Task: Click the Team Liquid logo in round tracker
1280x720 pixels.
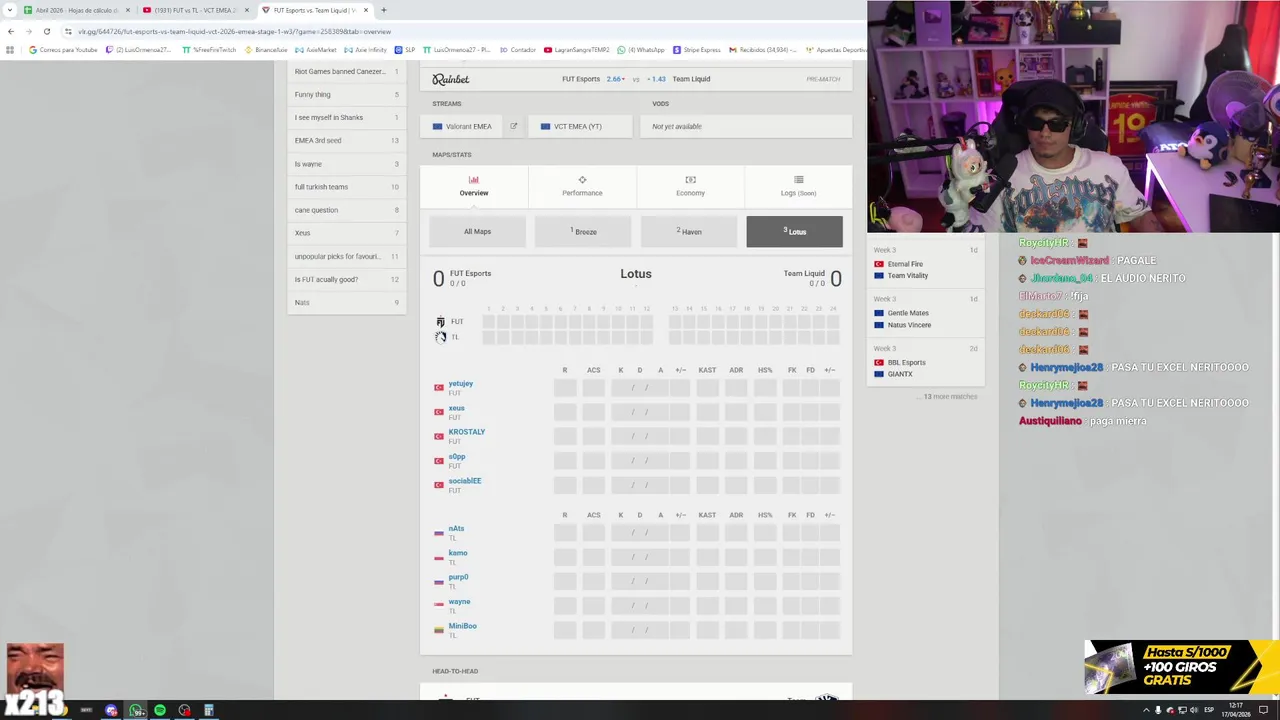Action: [x=440, y=337]
